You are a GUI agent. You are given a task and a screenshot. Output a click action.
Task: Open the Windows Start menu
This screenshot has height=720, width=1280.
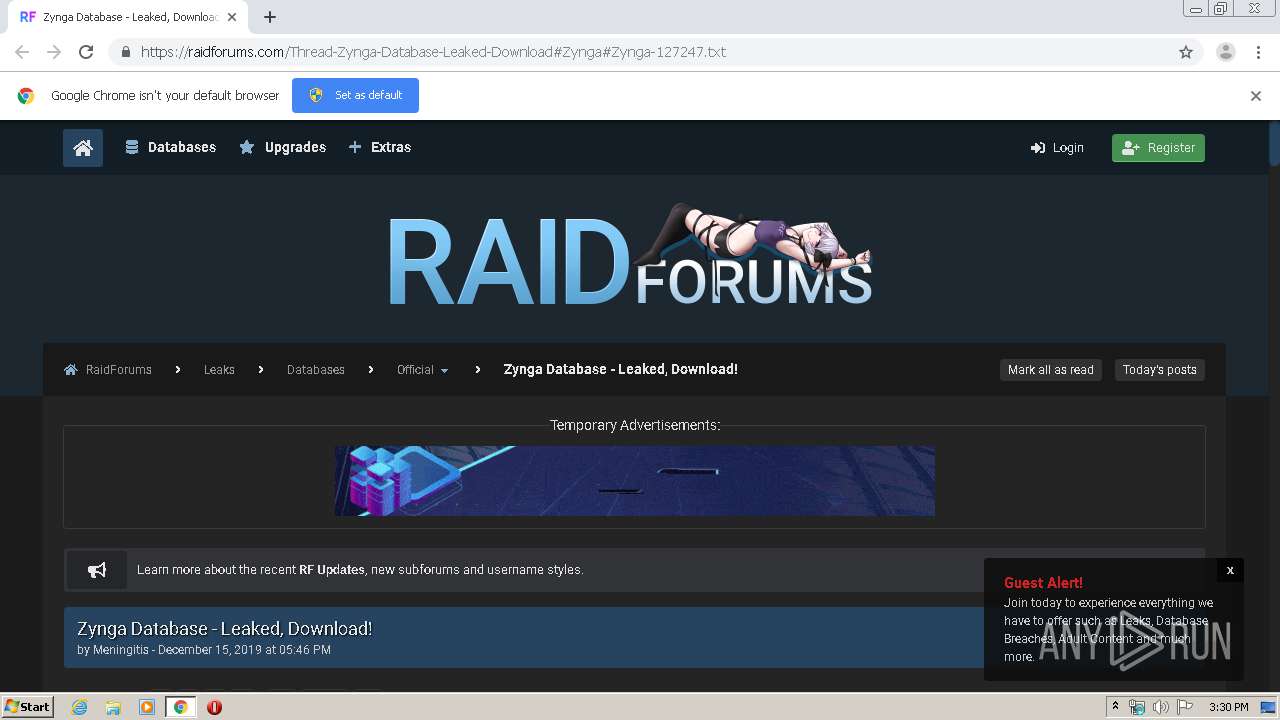(x=28, y=706)
